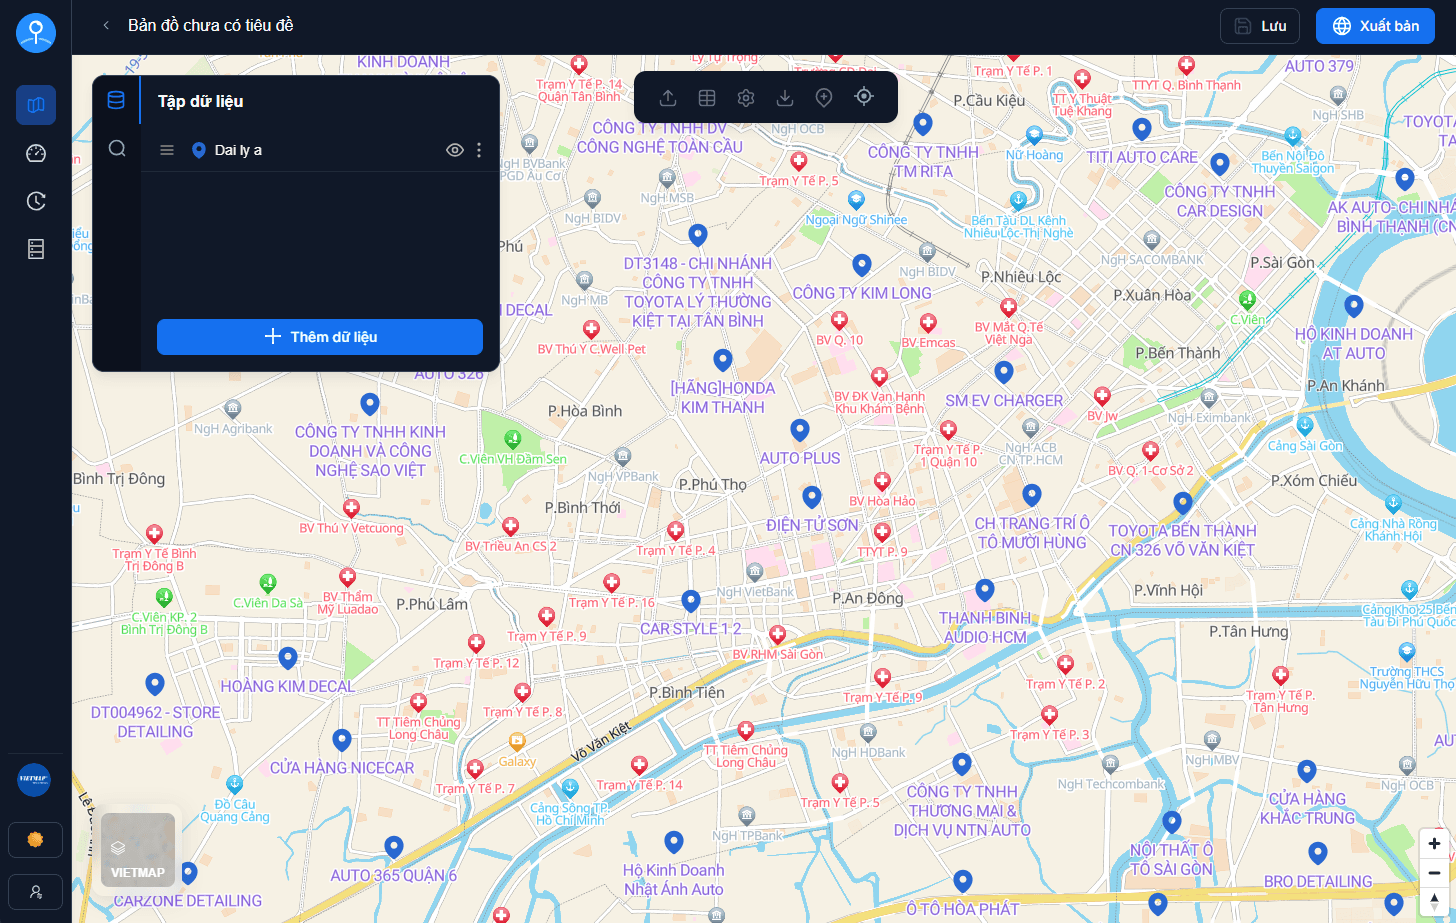Click the 'AUTO PLUS' map label
The width and height of the screenshot is (1456, 923).
click(800, 458)
